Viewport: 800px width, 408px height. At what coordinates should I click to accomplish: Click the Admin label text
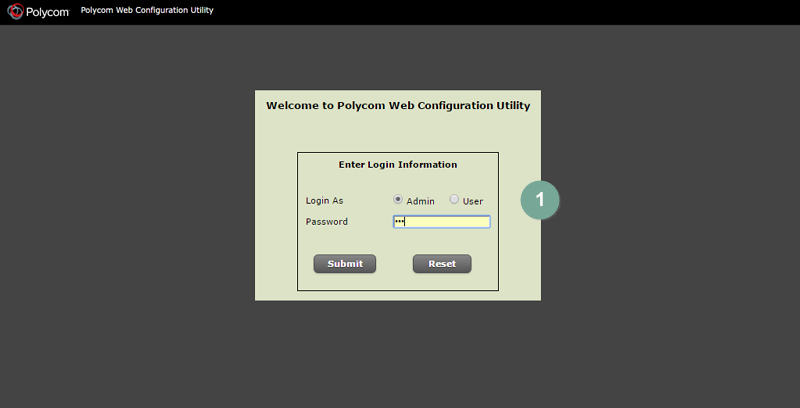(420, 201)
